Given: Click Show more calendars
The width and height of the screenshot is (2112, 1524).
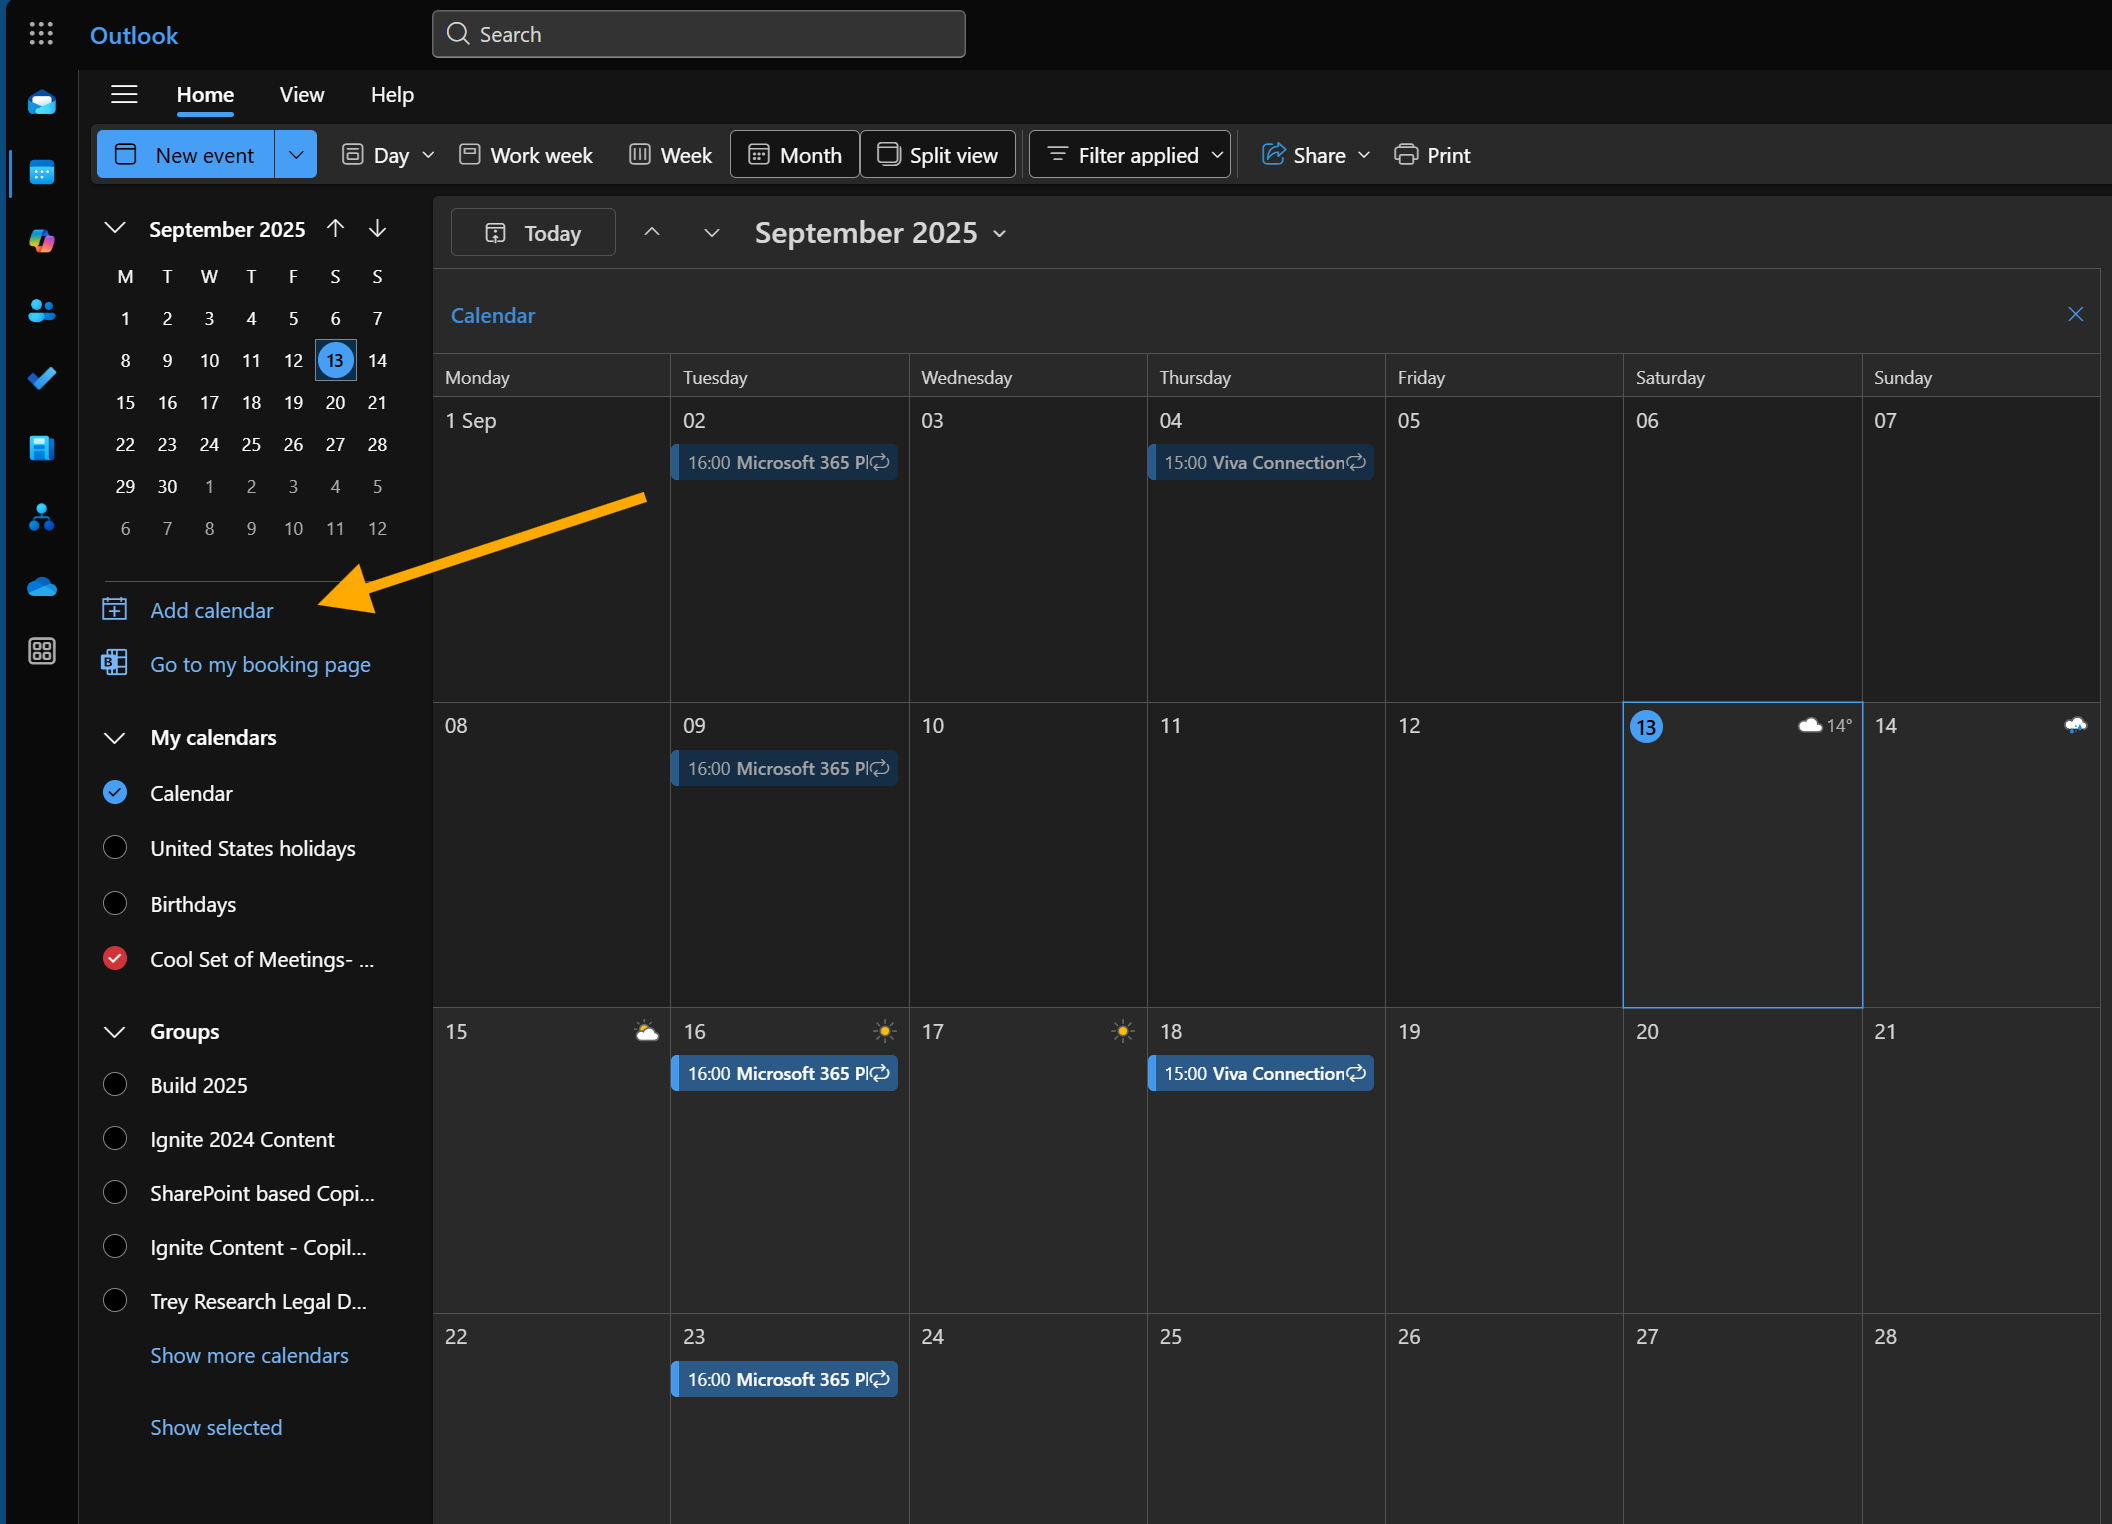Looking at the screenshot, I should (x=249, y=1355).
